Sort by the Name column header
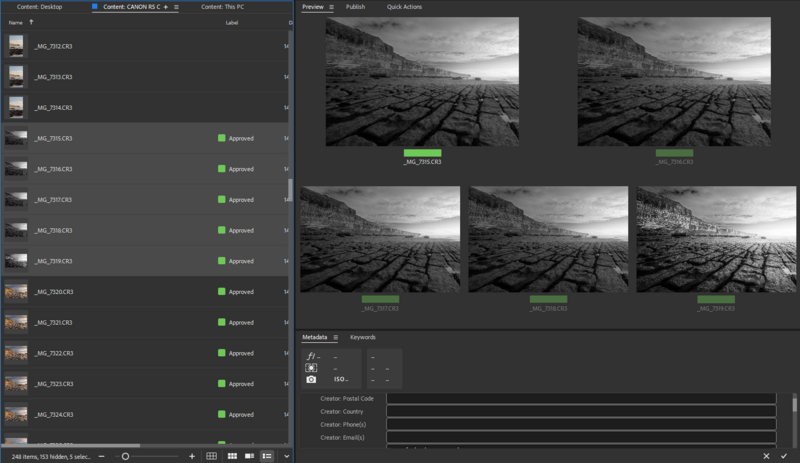Image resolution: width=800 pixels, height=463 pixels. coord(15,22)
